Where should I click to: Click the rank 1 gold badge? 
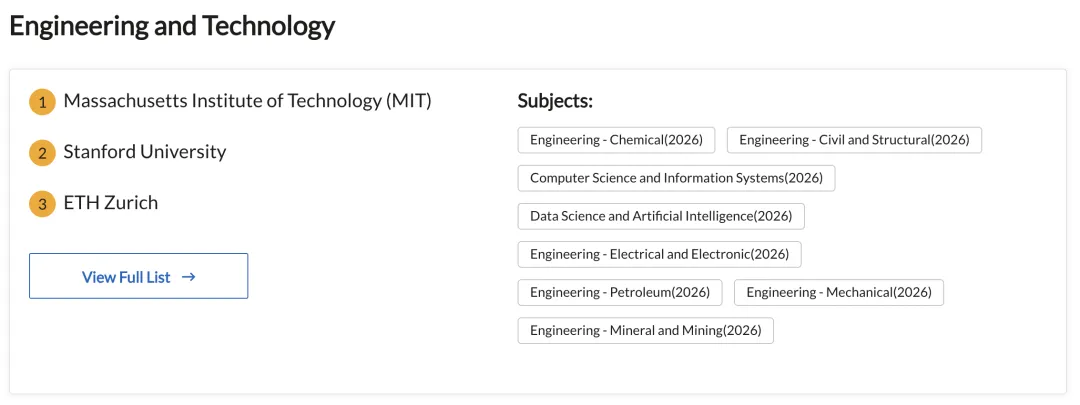tap(42, 102)
